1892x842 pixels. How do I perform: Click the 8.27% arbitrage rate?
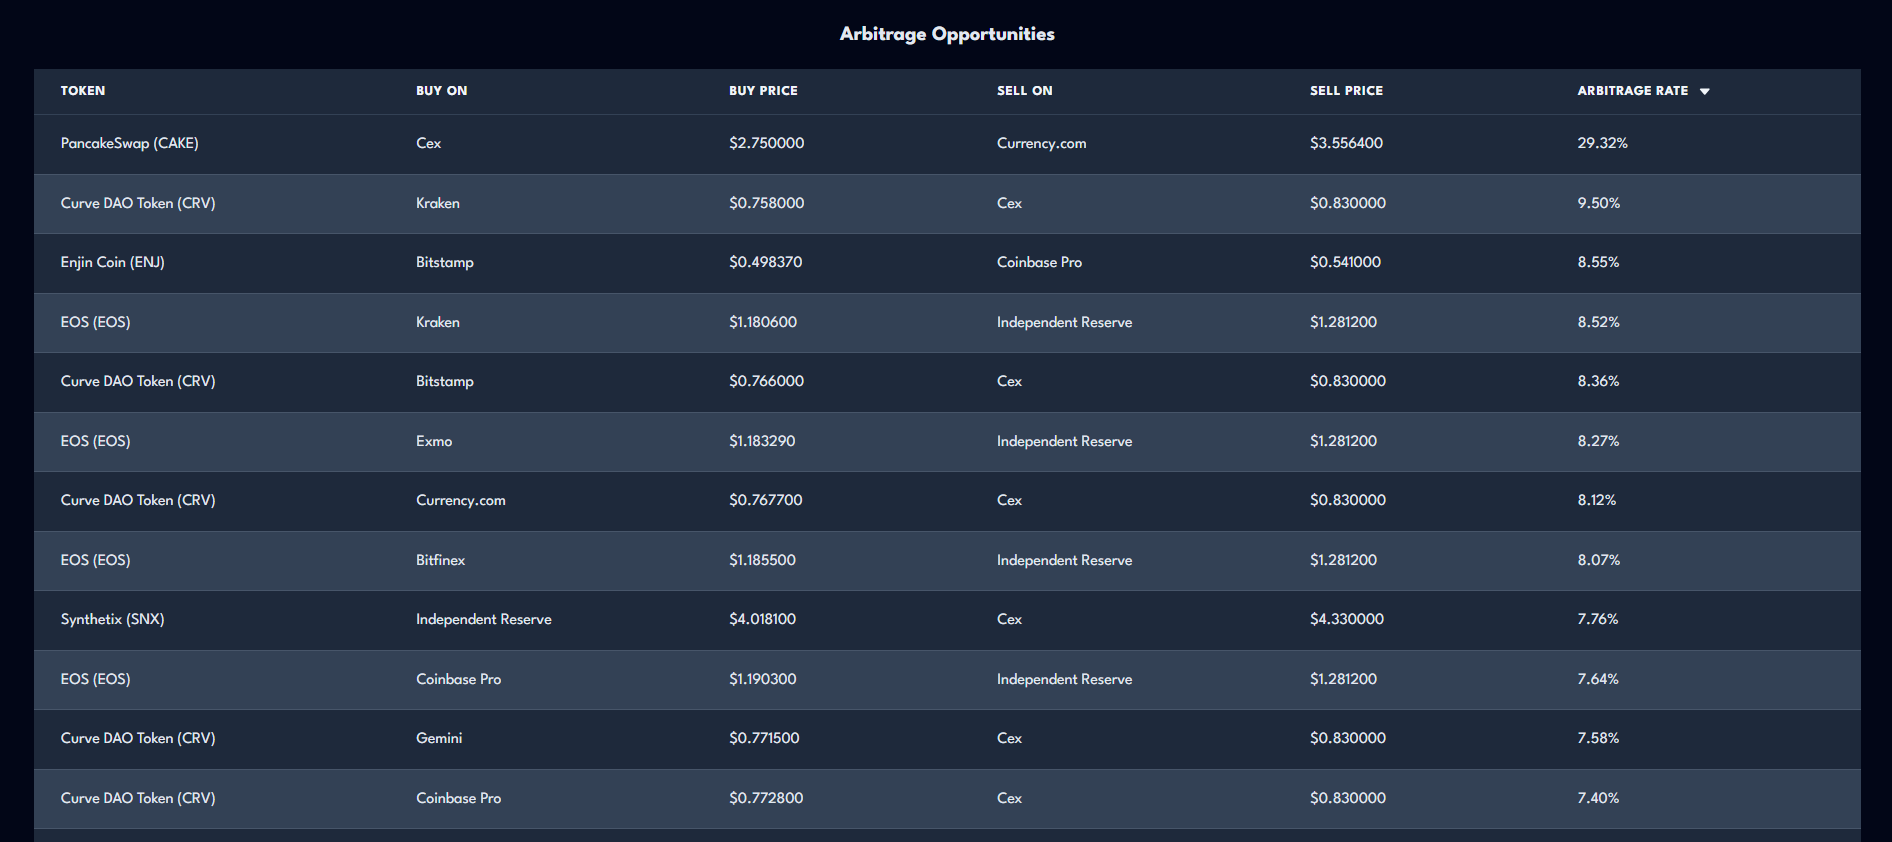1599,441
